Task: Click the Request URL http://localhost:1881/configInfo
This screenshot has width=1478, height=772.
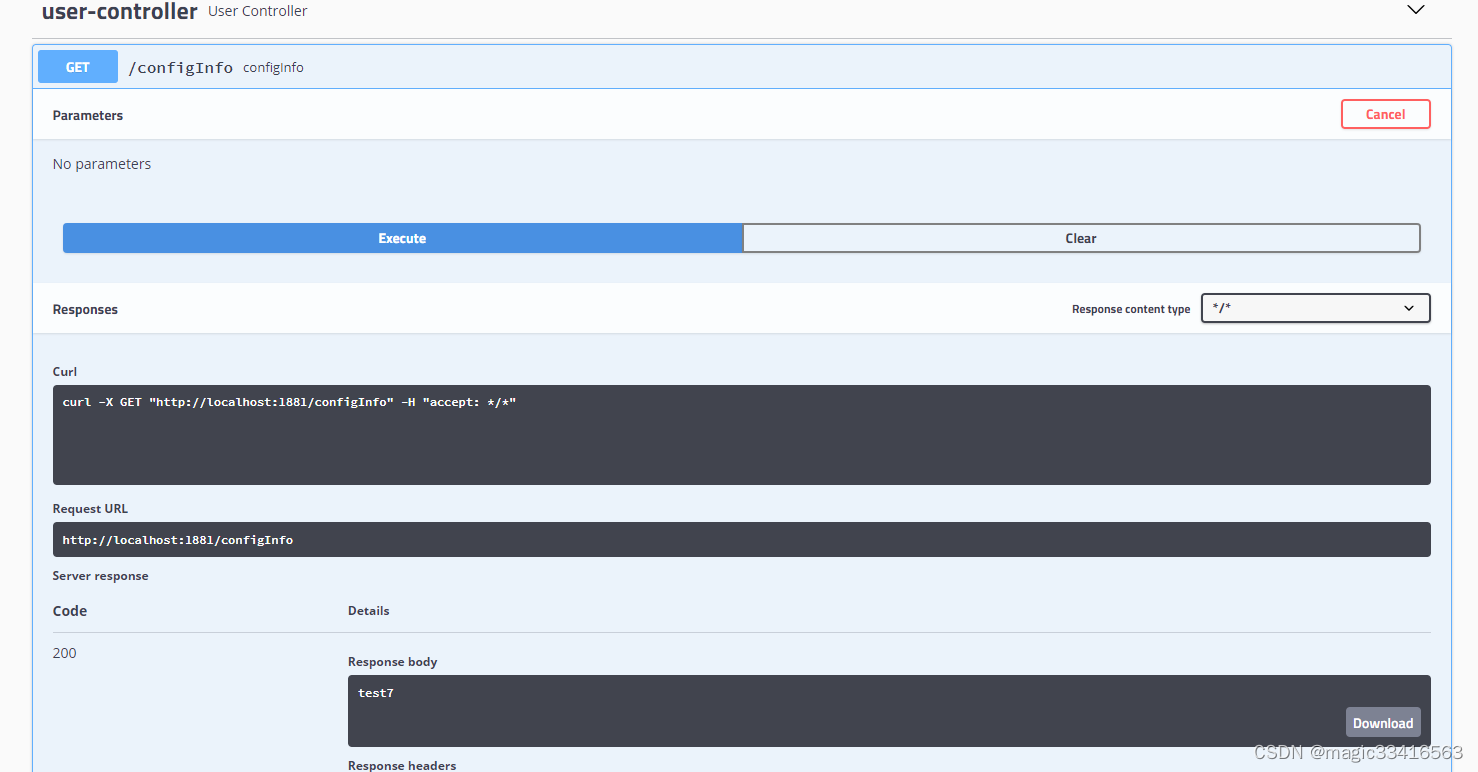Action: 741,539
